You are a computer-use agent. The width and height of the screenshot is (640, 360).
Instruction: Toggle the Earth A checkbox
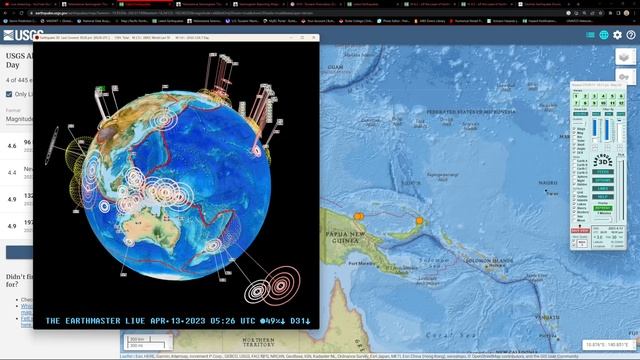[575, 161]
